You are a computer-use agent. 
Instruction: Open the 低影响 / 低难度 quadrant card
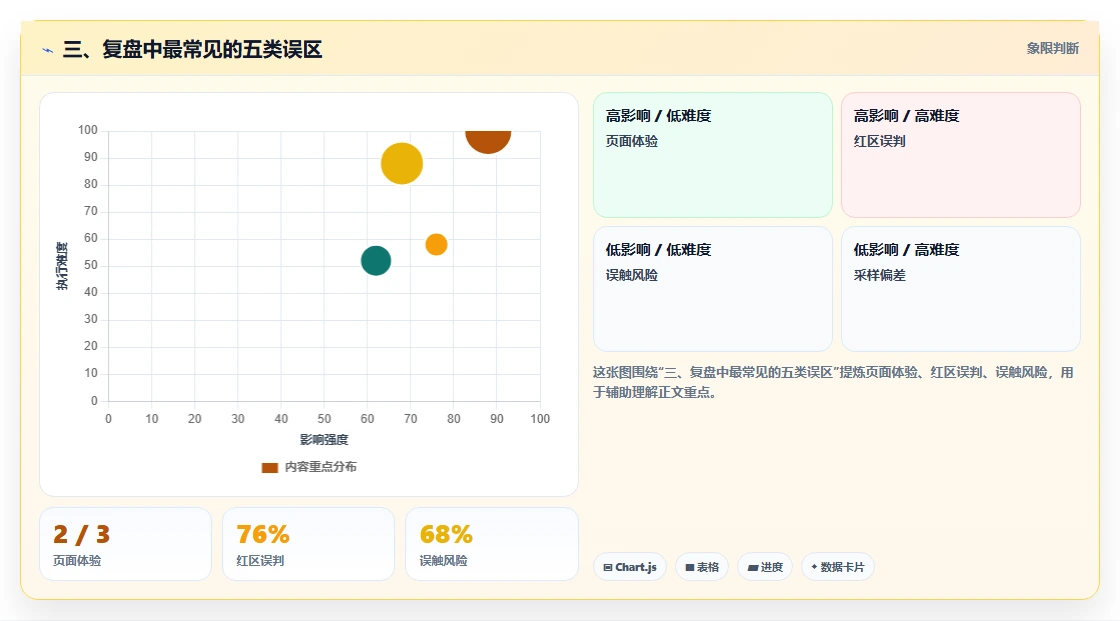[x=713, y=289]
